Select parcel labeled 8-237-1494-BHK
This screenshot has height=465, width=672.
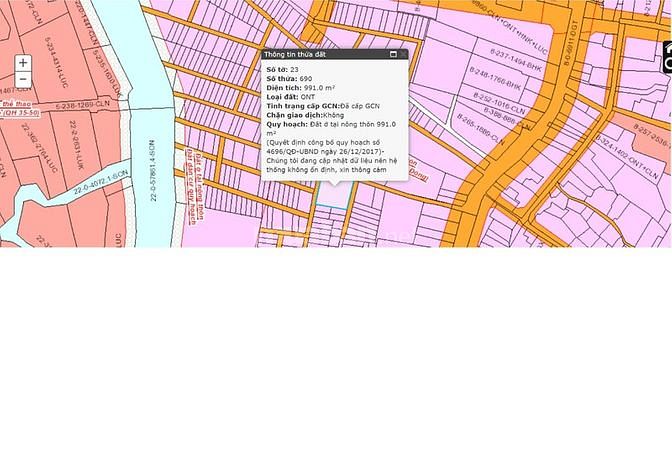516,60
